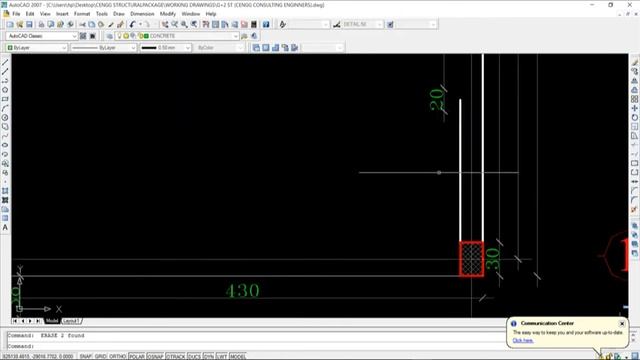
Task: Open the File menu
Action: point(16,14)
